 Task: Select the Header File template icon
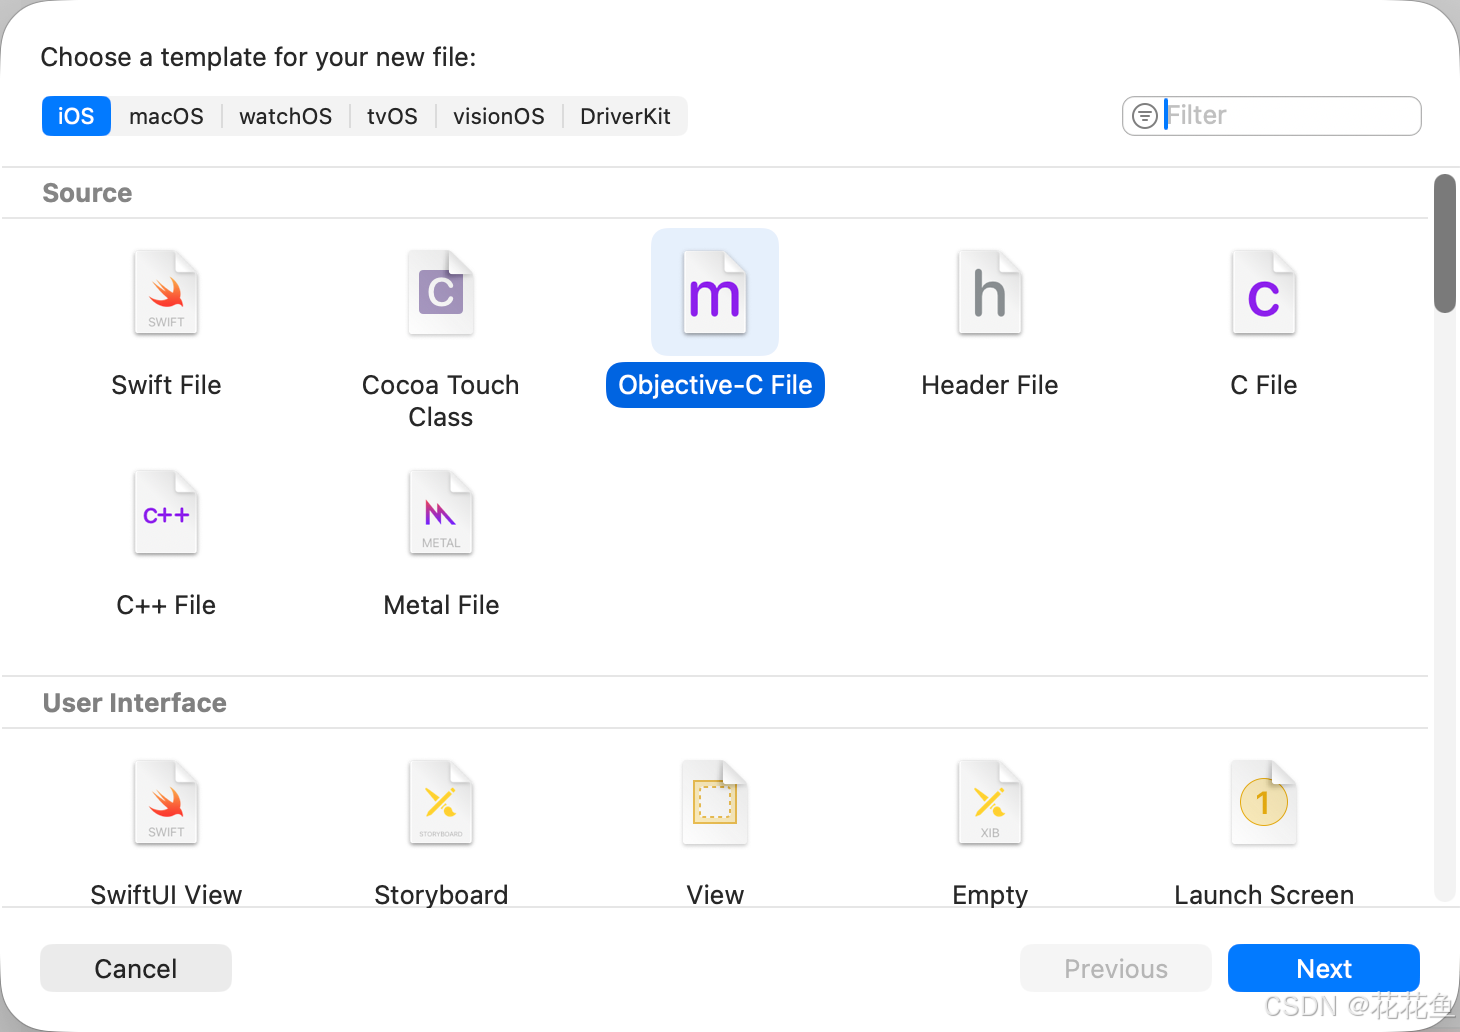[990, 292]
